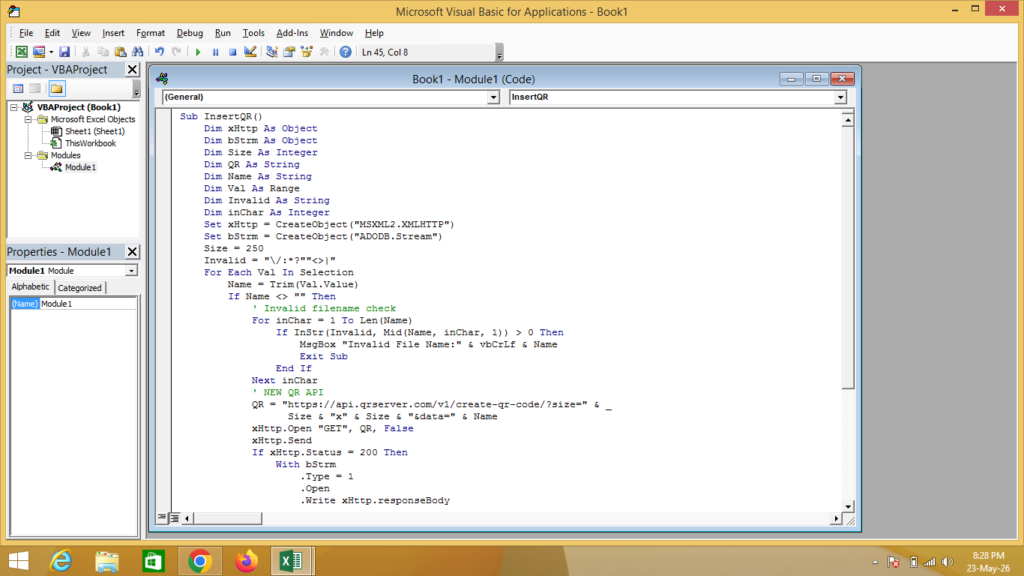Click the Reset stop icon
The height and width of the screenshot is (576, 1024).
(x=232, y=52)
